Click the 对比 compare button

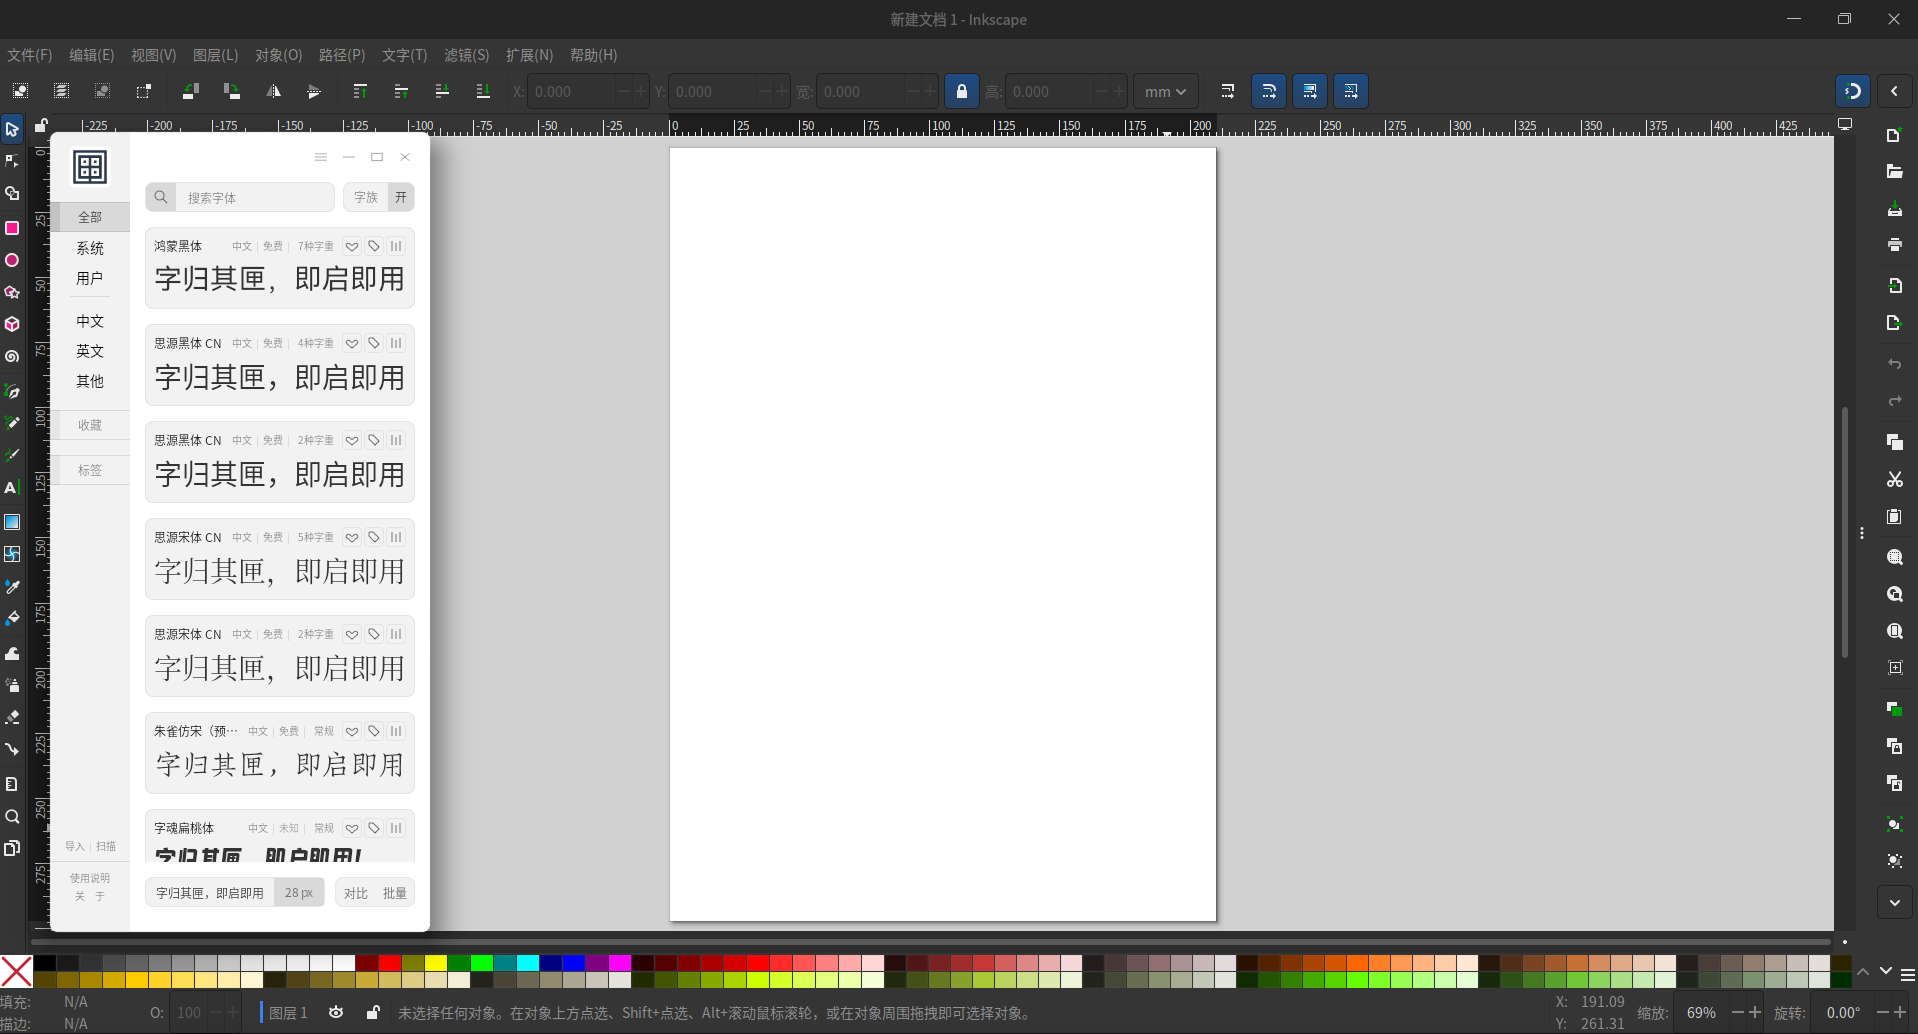pos(356,893)
